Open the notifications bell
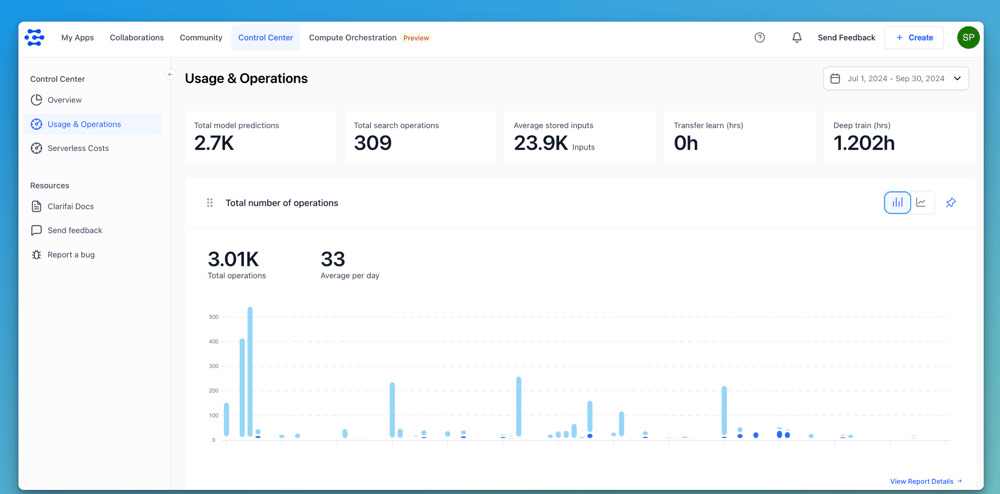The height and width of the screenshot is (494, 1000). [797, 38]
